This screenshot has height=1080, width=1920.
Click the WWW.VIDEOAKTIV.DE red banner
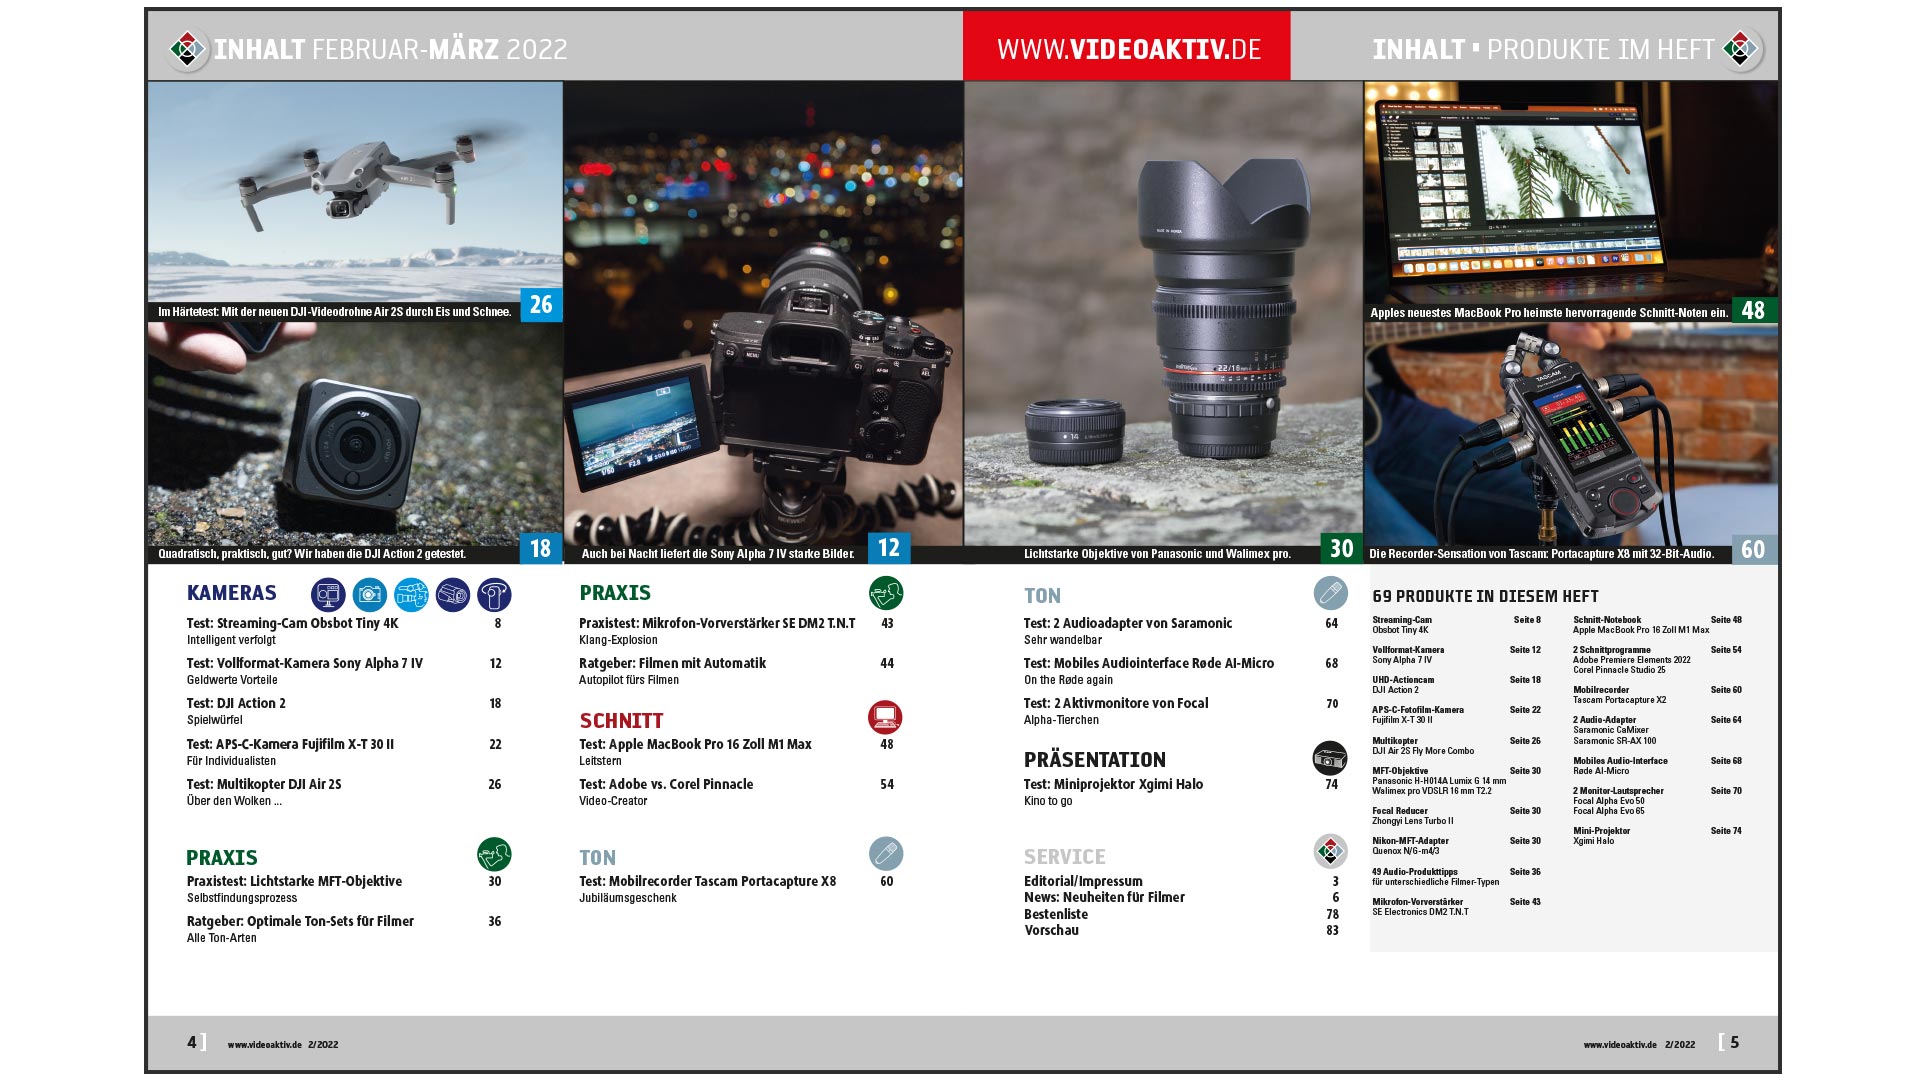(x=1127, y=48)
